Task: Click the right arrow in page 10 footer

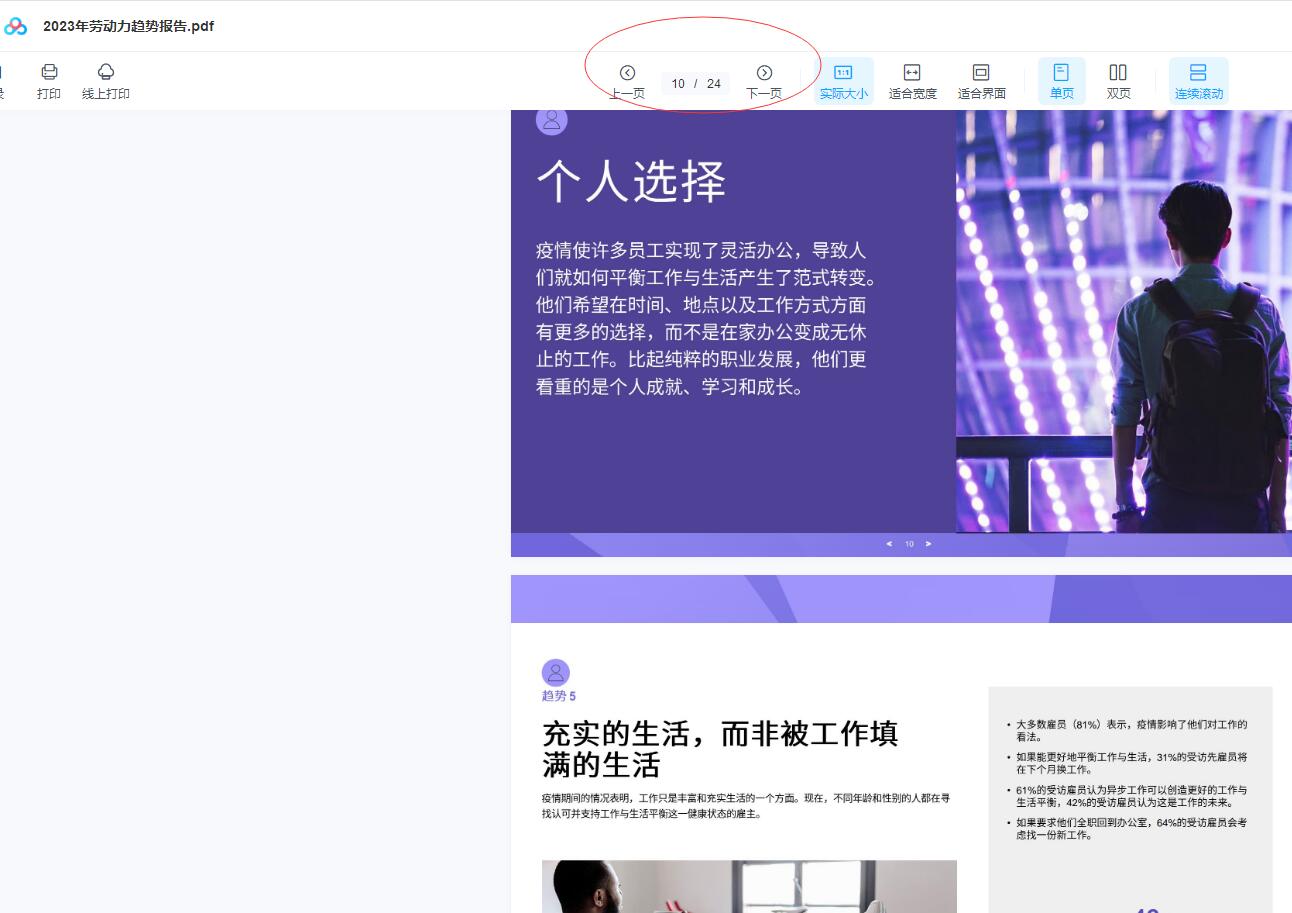Action: pyautogui.click(x=929, y=544)
